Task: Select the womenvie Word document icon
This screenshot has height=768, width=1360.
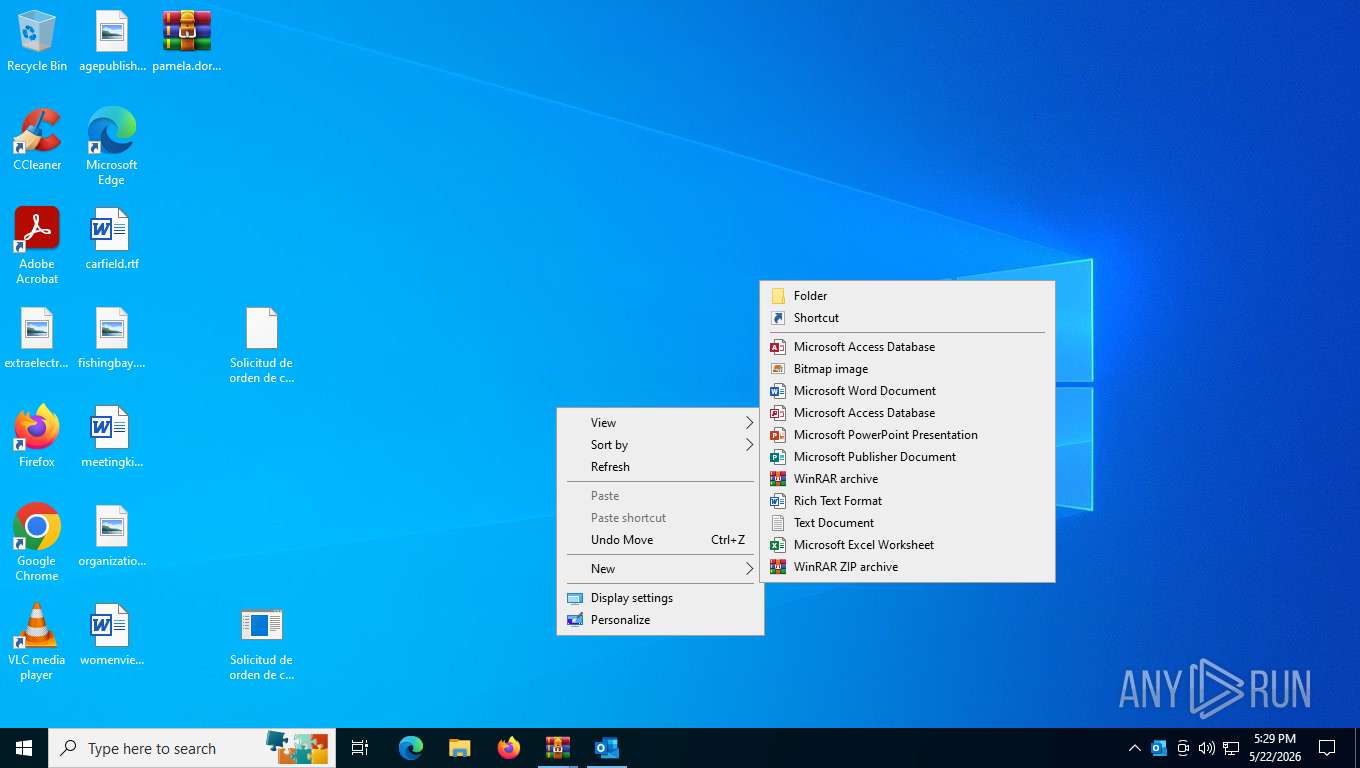Action: coord(112,635)
